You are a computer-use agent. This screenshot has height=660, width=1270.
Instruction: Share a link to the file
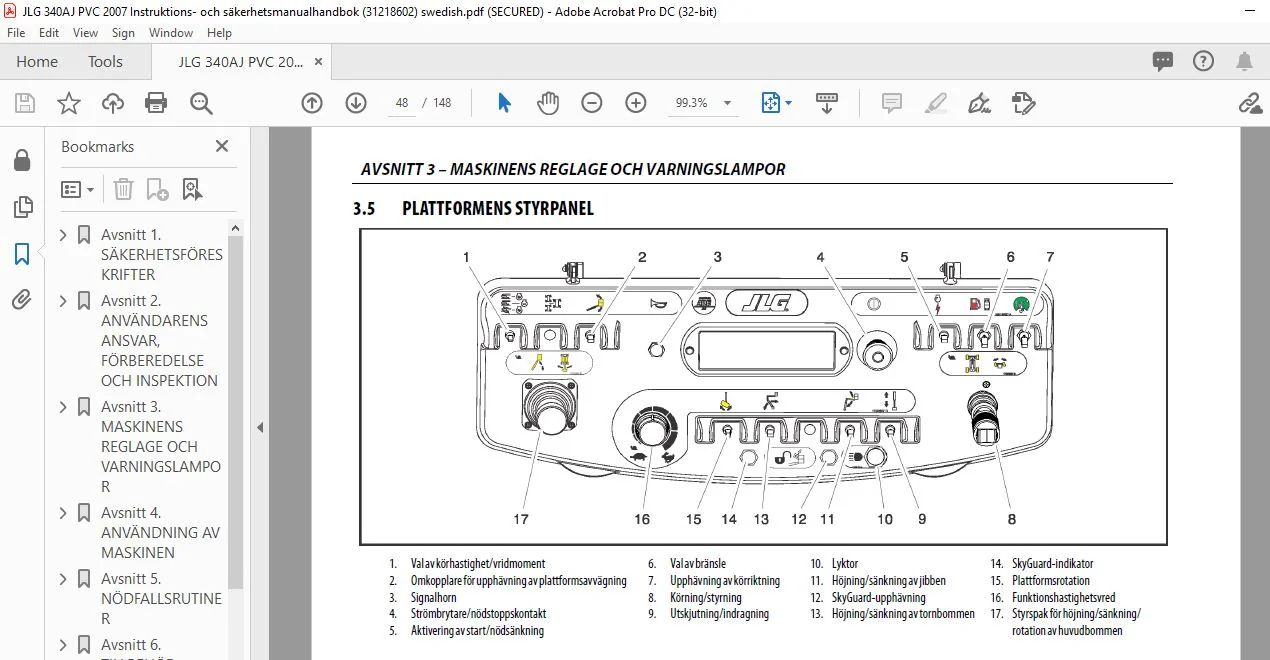pyautogui.click(x=1249, y=103)
